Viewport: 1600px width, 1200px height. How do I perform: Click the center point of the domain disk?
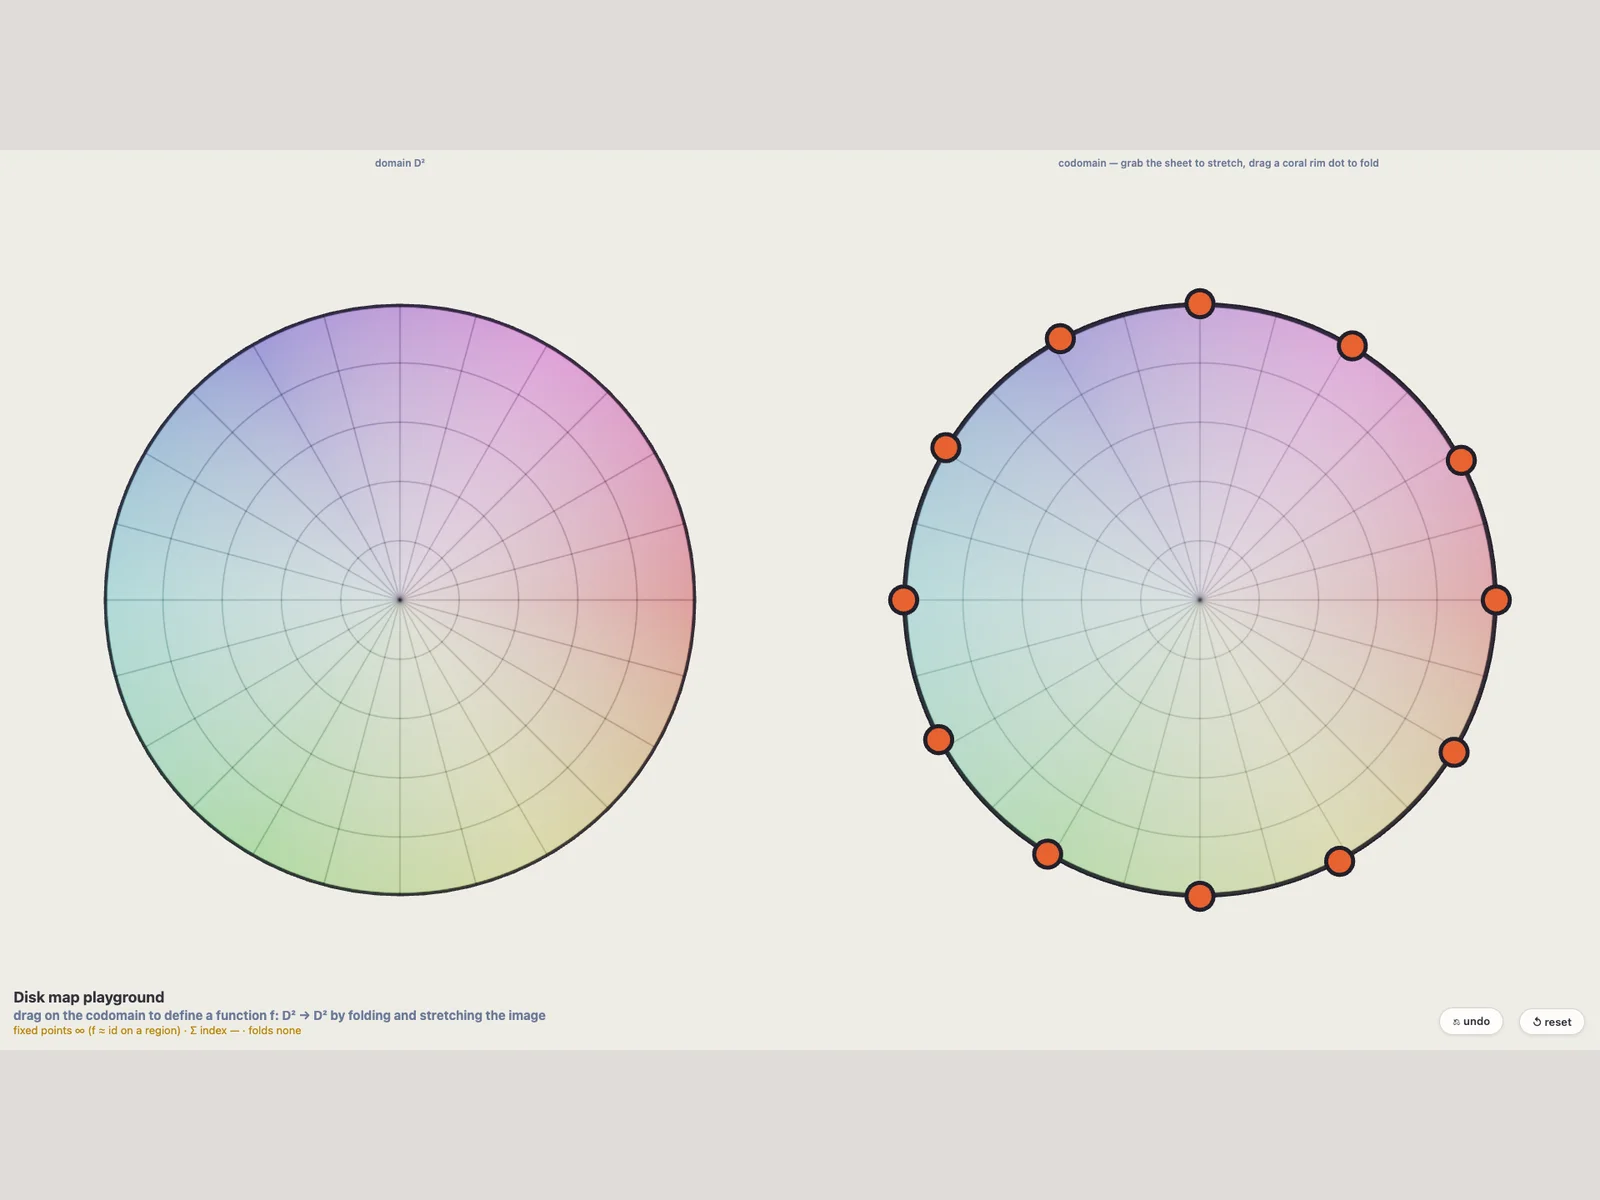pos(400,600)
